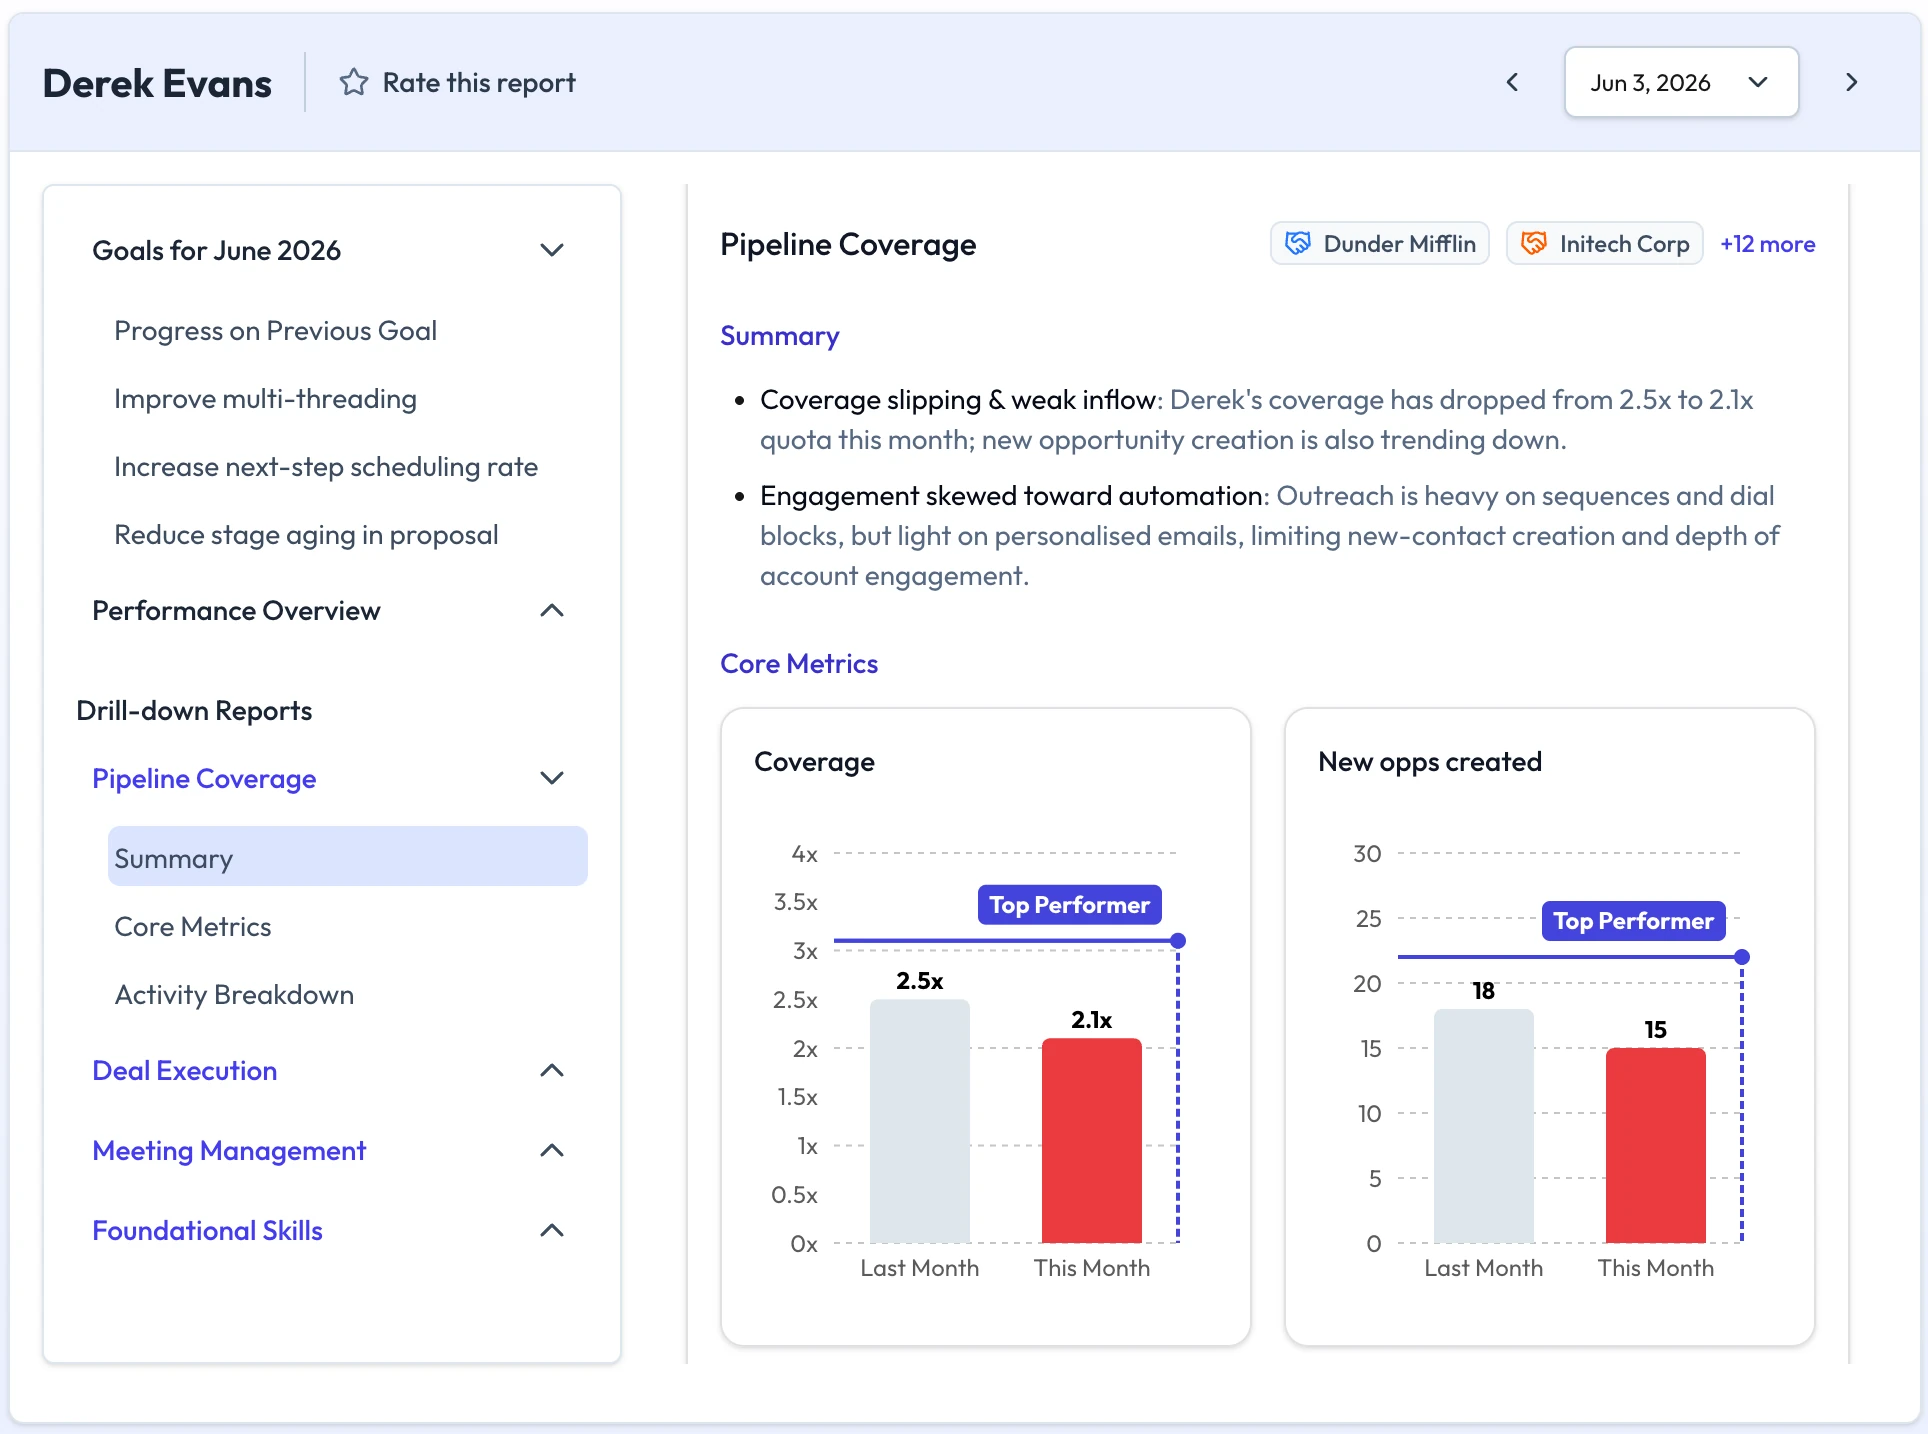Click the star icon to rate report

tap(353, 82)
